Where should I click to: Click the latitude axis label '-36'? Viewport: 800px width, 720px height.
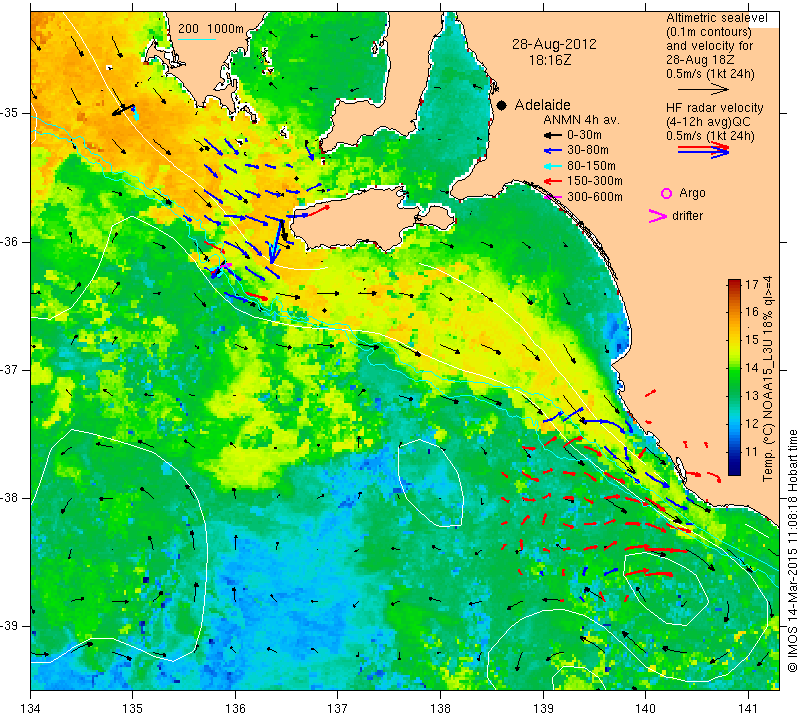click(x=11, y=241)
